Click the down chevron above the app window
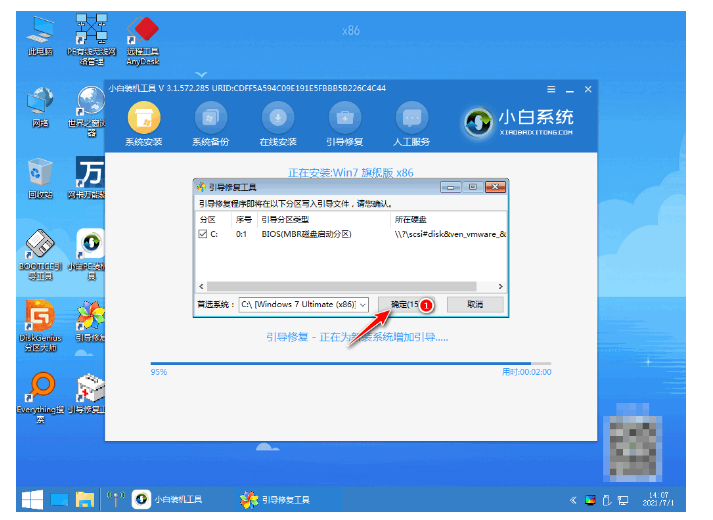713x520 pixels. point(203,75)
